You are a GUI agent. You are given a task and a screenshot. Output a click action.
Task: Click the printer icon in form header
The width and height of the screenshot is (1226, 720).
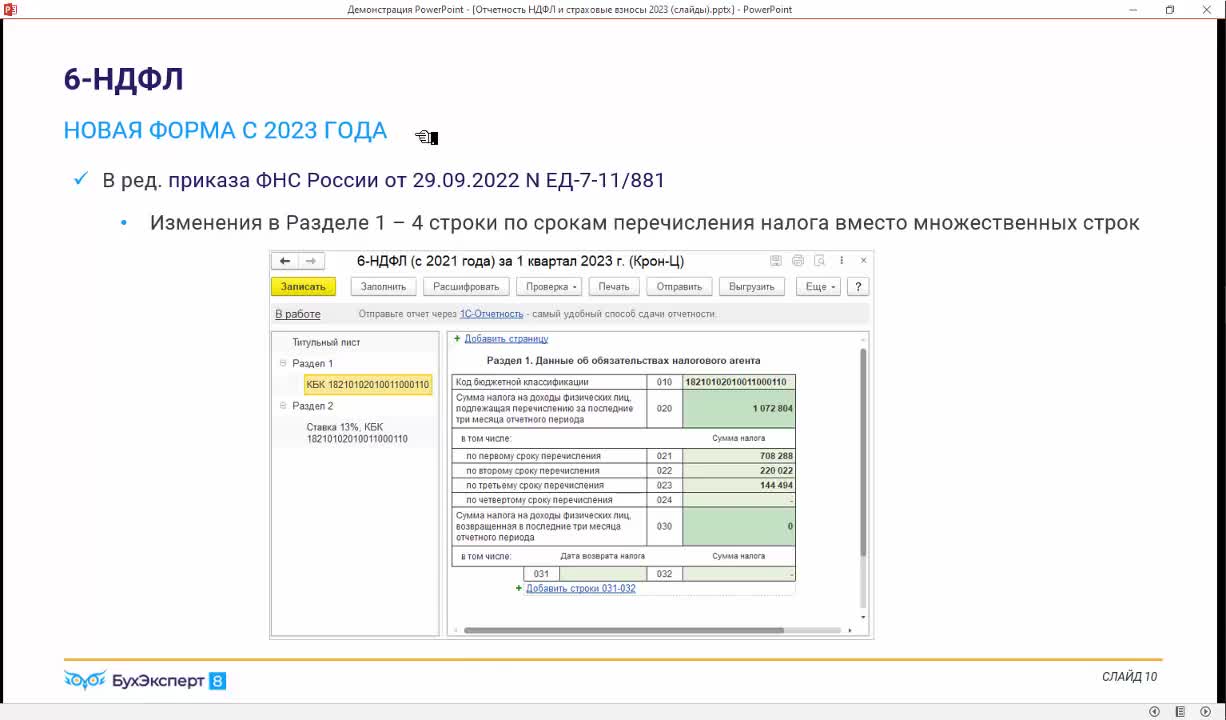pos(798,261)
